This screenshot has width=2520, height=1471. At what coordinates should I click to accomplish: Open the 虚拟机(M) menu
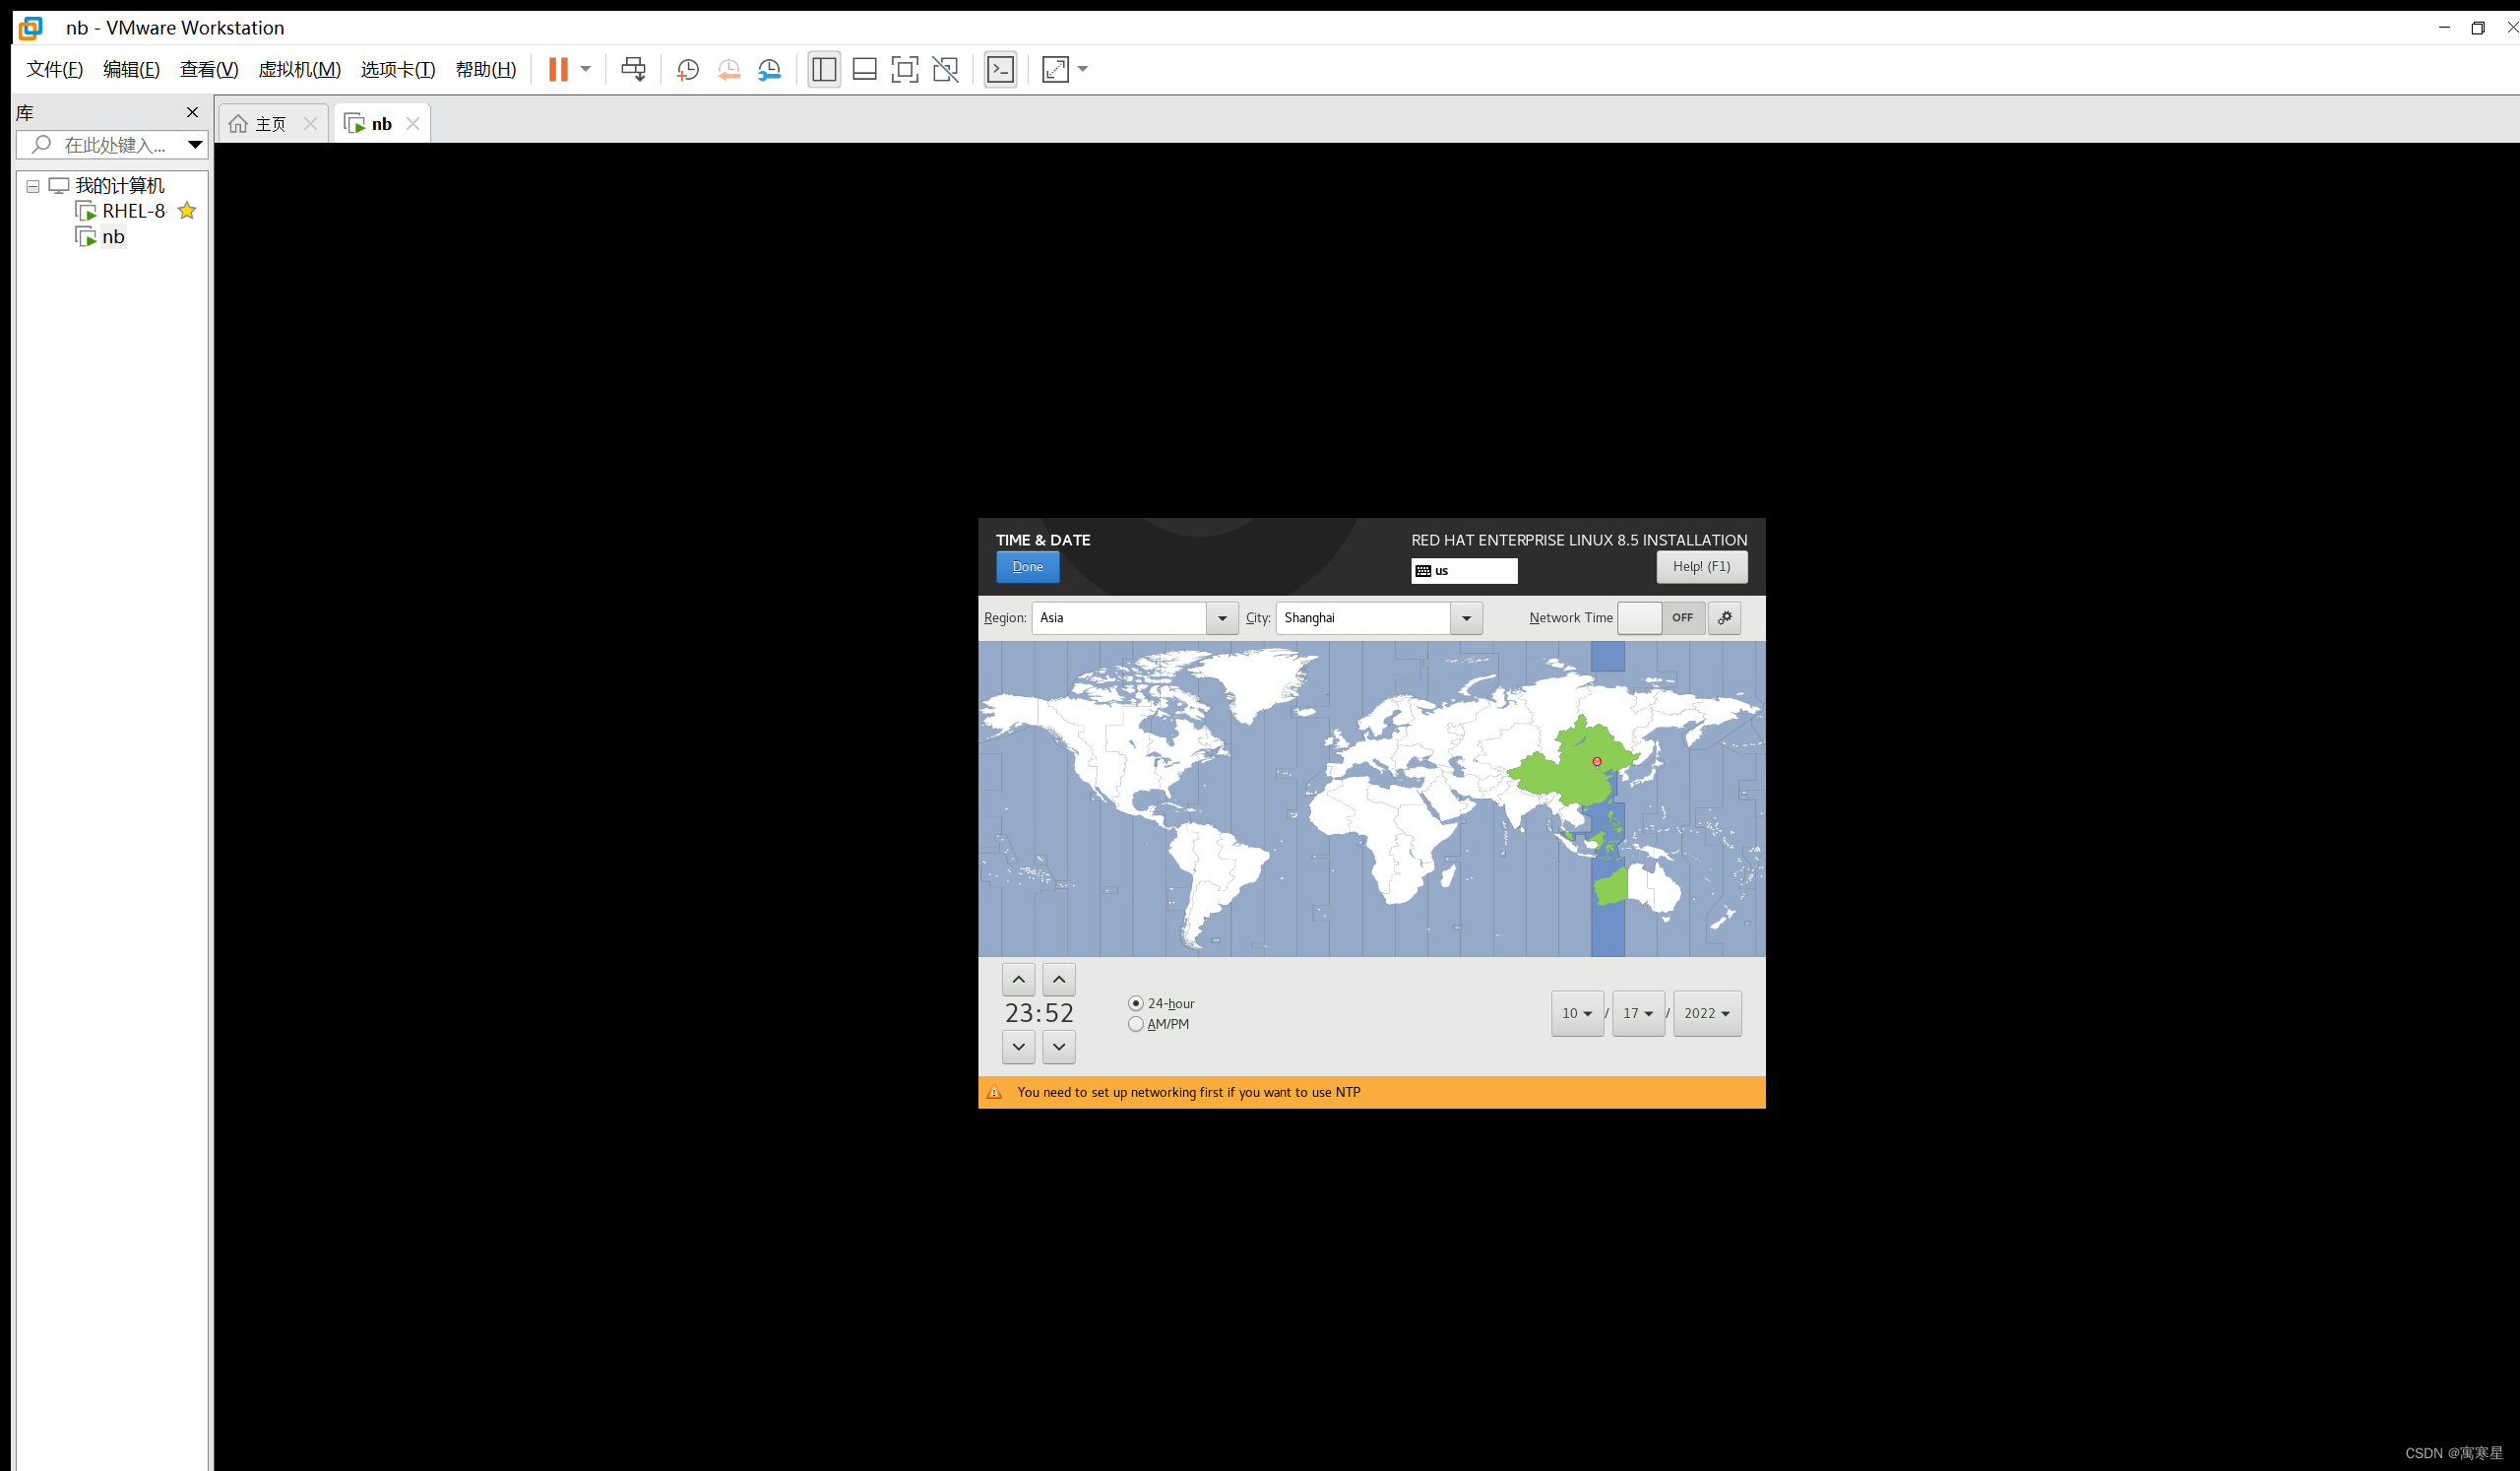click(300, 69)
